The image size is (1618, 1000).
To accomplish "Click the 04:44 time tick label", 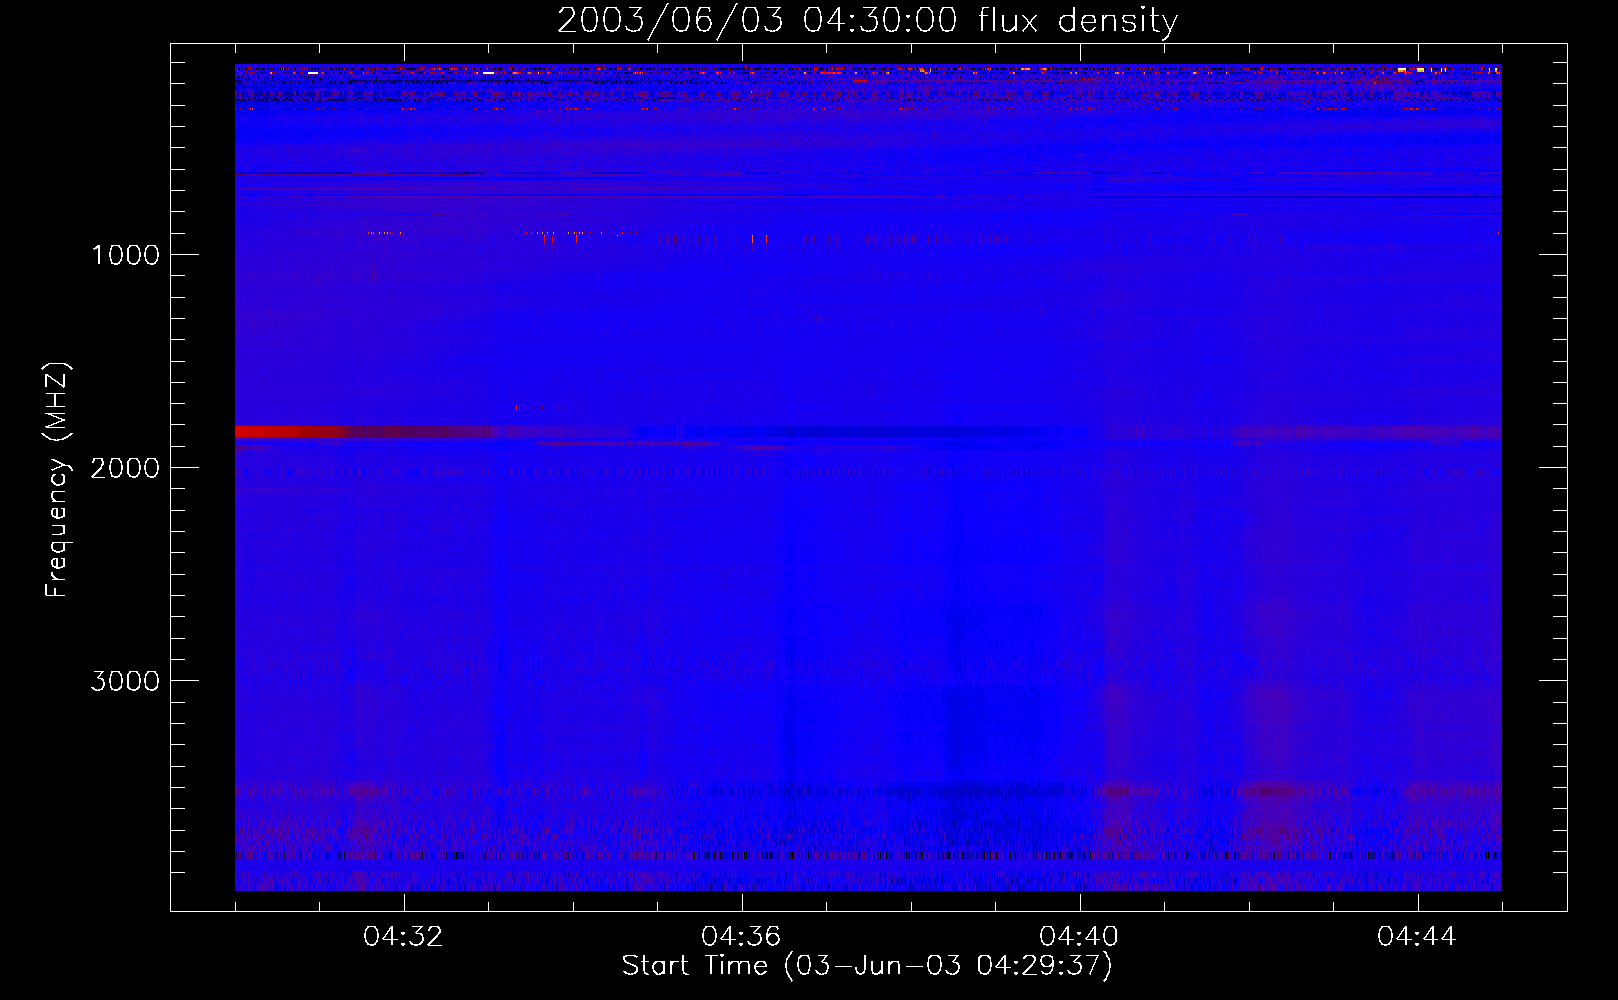I will [x=1417, y=937].
